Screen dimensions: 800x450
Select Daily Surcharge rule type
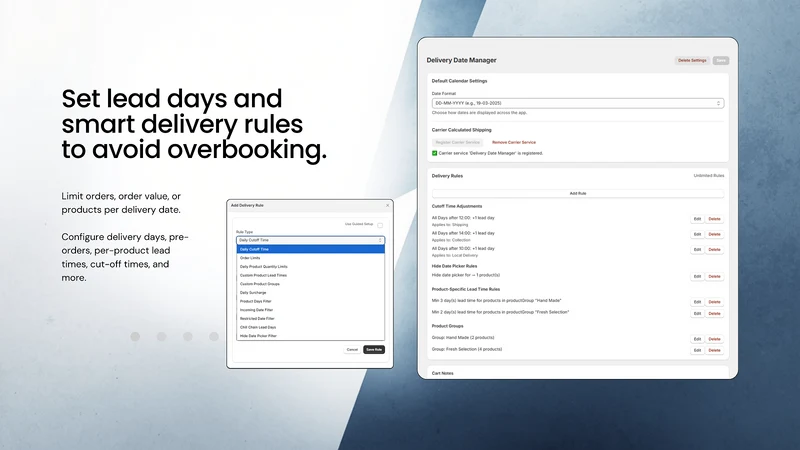pos(310,292)
